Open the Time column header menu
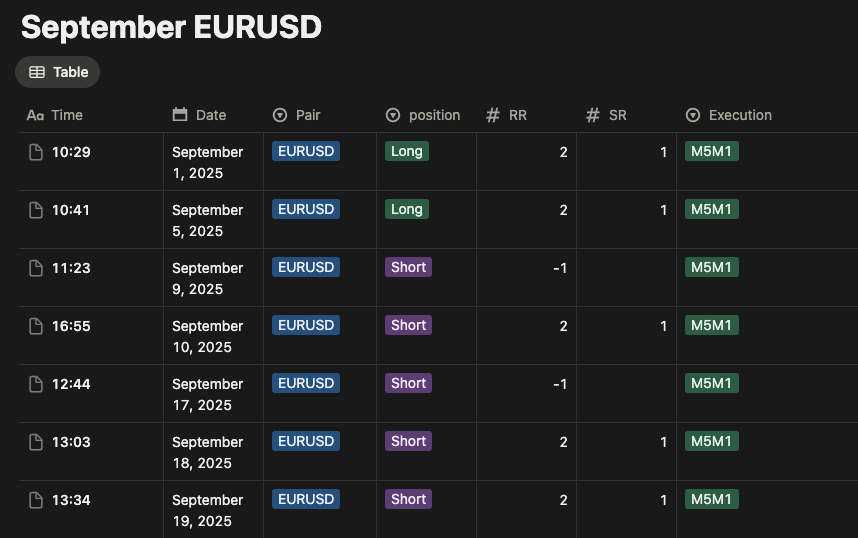 pos(91,115)
